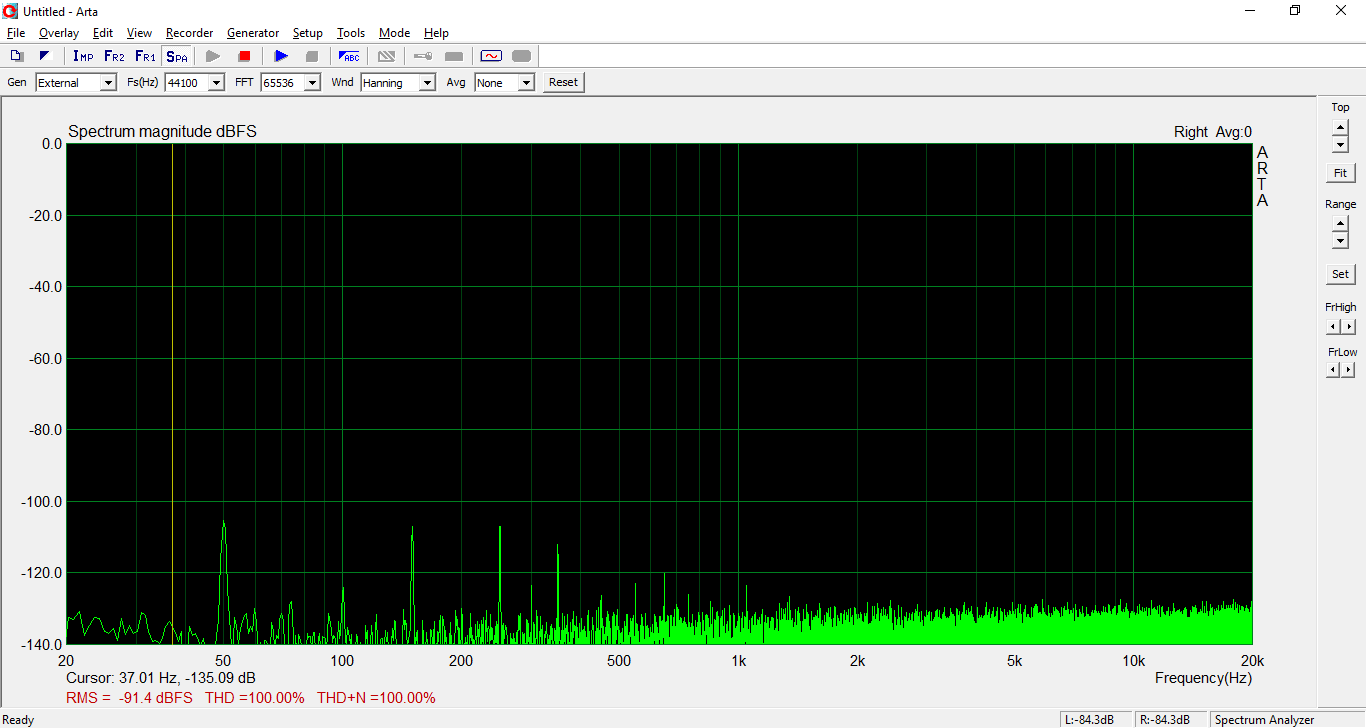This screenshot has width=1366, height=728.
Task: Click the black/white color scheme toolbar icon
Action: point(44,56)
